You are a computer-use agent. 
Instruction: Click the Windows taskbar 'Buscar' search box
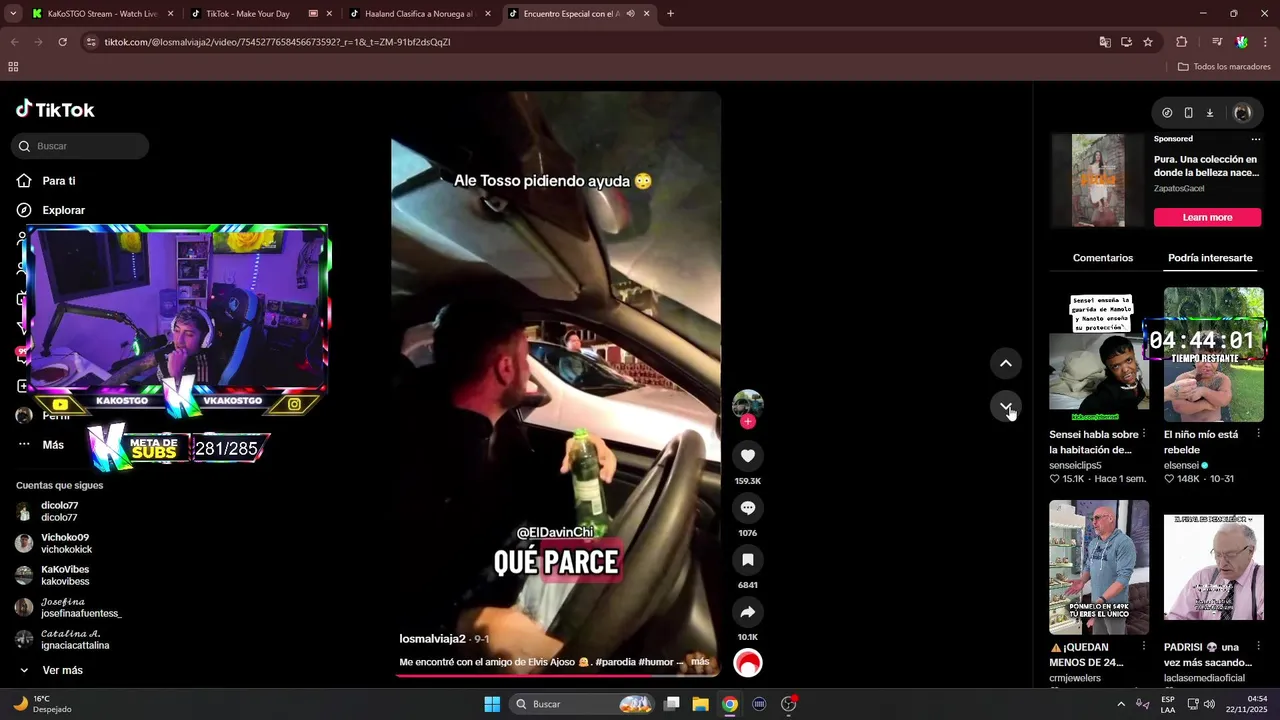584,704
